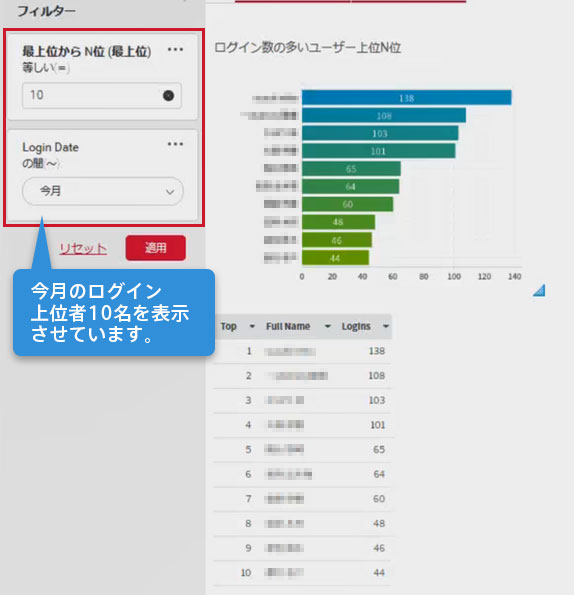Click the Logins column header
The width and height of the screenshot is (574, 595).
click(356, 326)
